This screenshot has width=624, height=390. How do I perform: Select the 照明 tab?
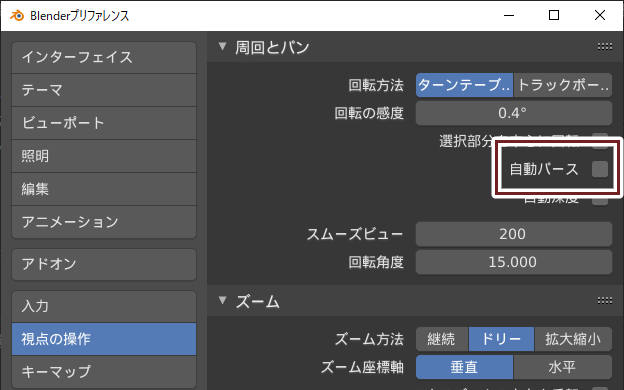tap(104, 156)
